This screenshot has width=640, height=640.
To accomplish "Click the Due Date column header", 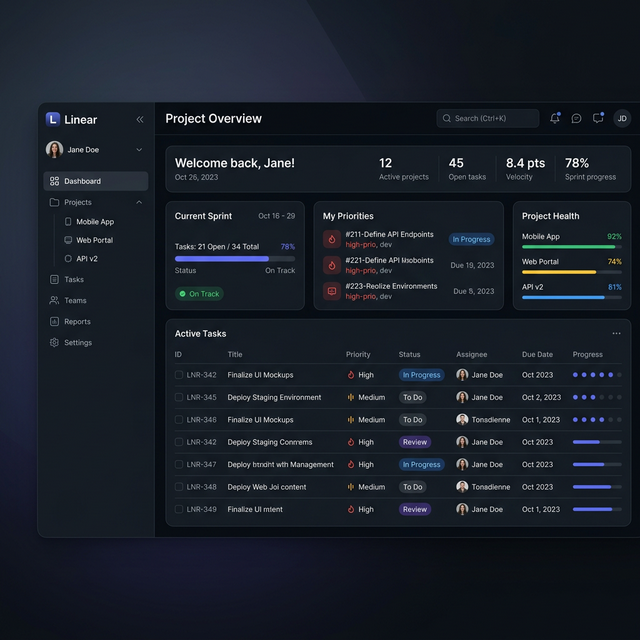I will tap(537, 354).
